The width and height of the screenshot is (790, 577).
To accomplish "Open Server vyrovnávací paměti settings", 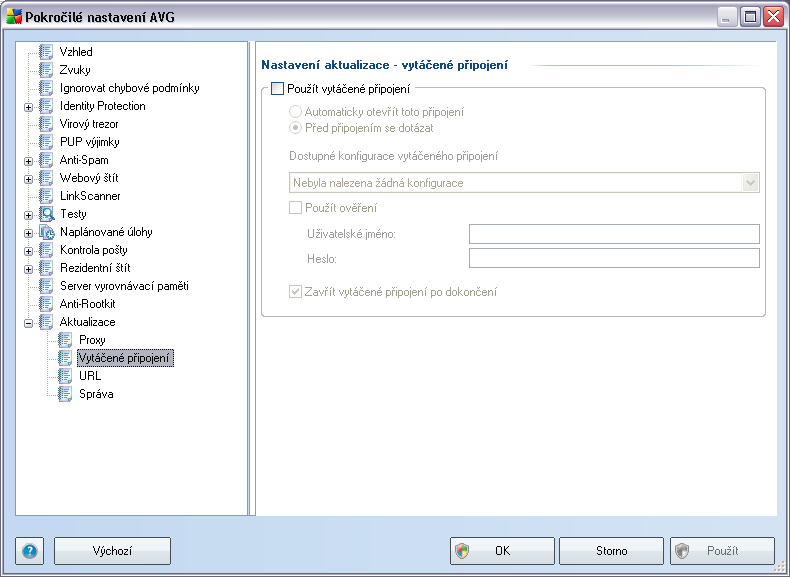I will coord(124,286).
